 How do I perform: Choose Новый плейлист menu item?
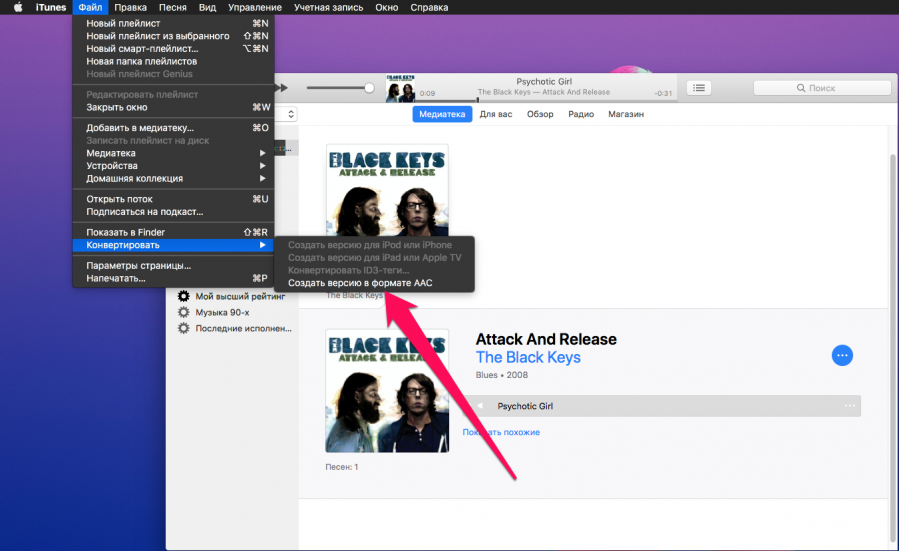tap(173, 24)
